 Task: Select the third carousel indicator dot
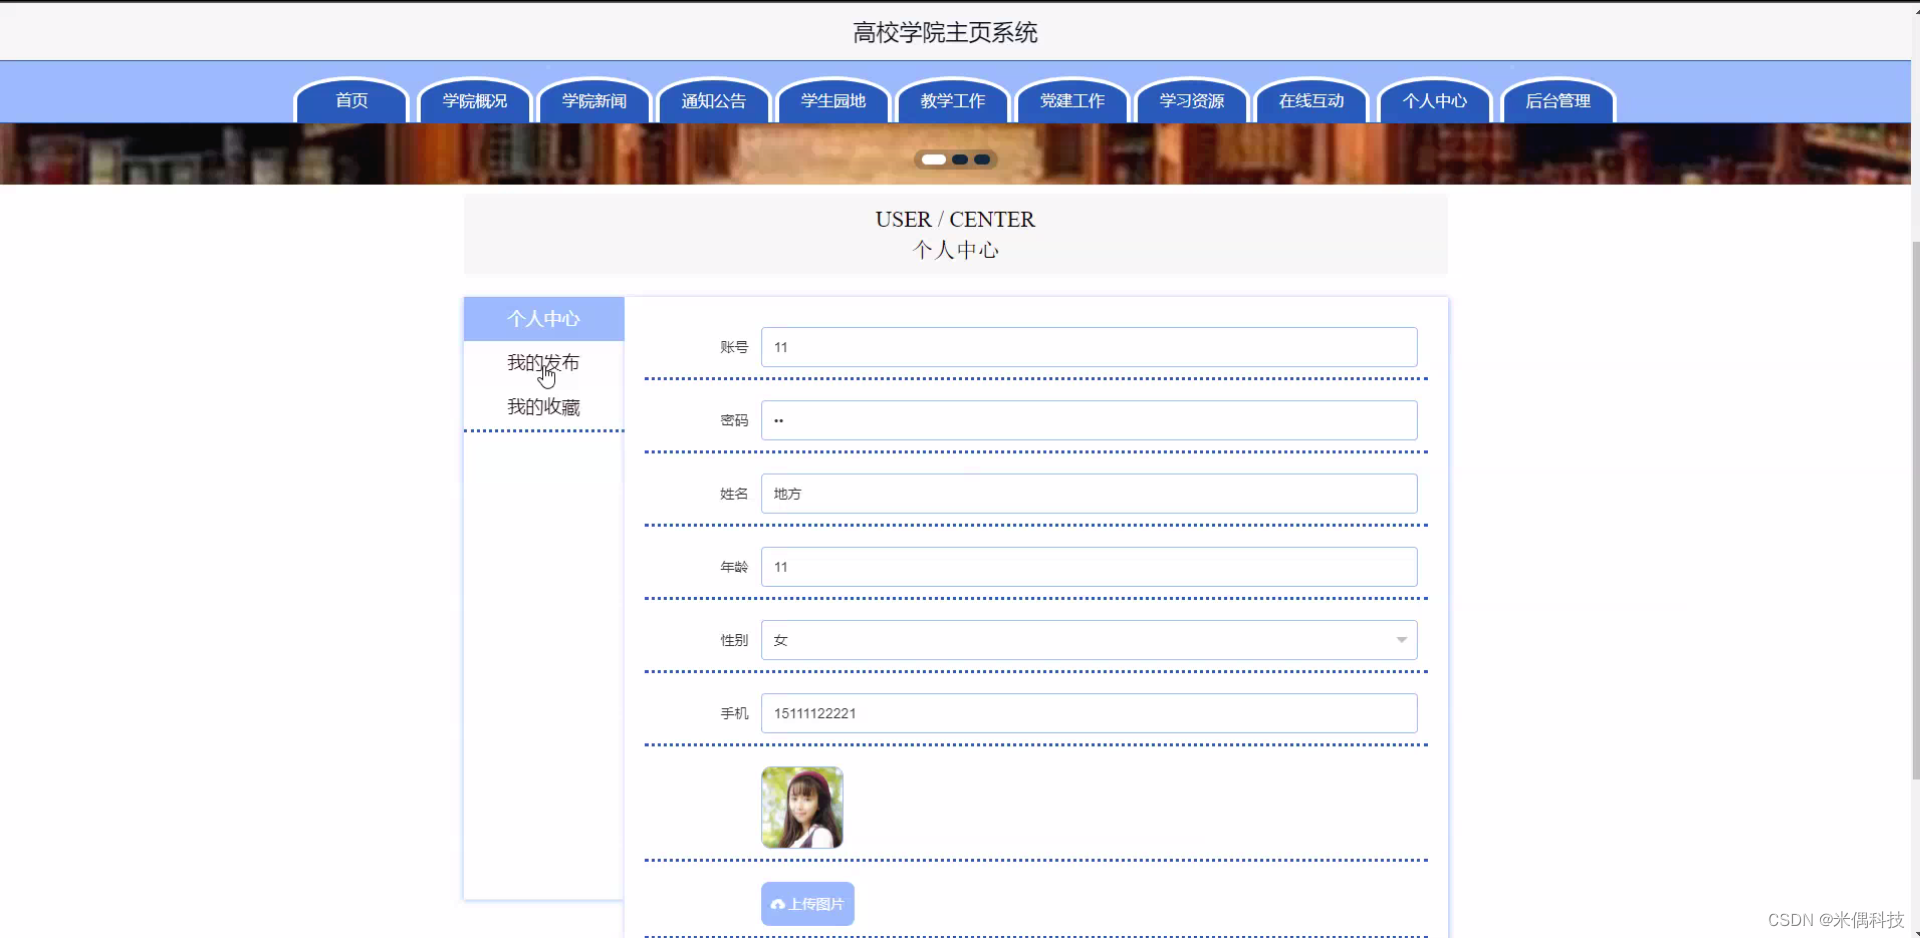(x=983, y=159)
